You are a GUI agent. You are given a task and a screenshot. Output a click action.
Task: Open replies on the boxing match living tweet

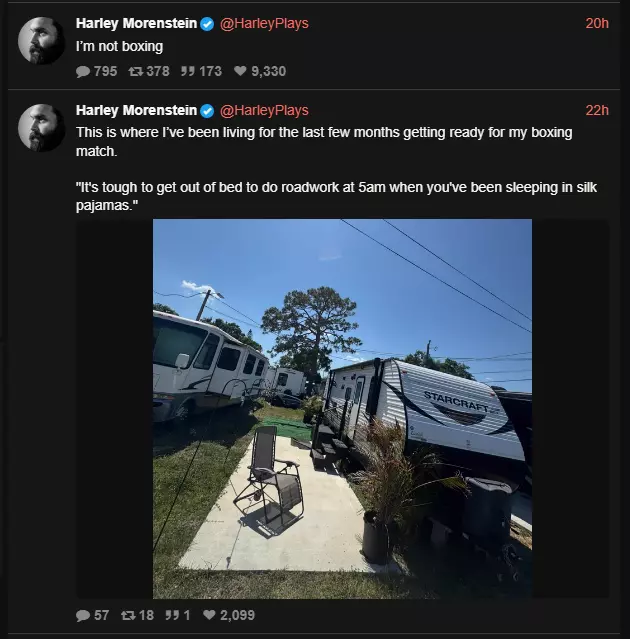pos(93,615)
